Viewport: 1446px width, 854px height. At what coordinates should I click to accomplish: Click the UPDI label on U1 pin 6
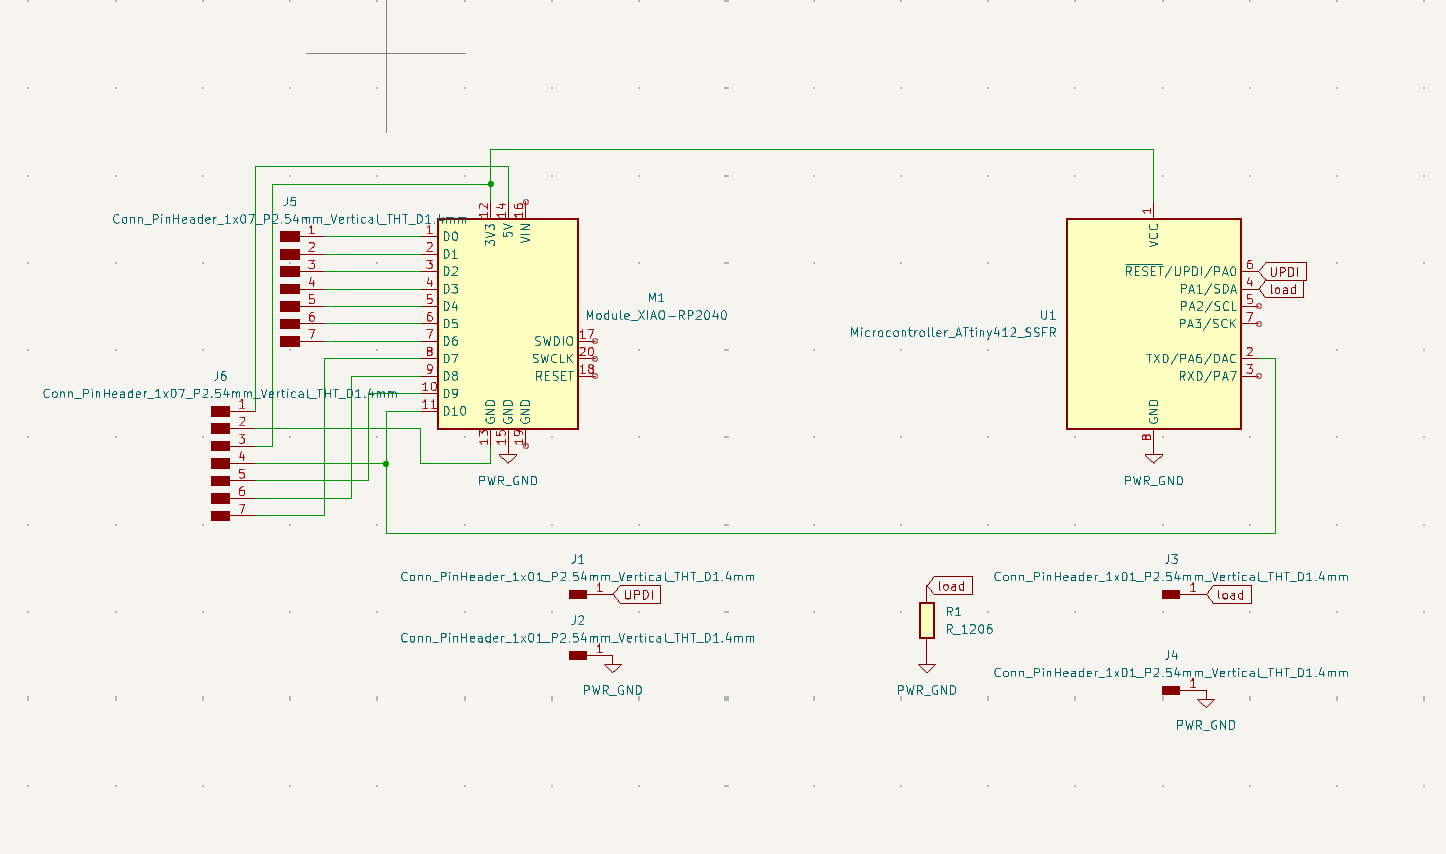[1284, 272]
